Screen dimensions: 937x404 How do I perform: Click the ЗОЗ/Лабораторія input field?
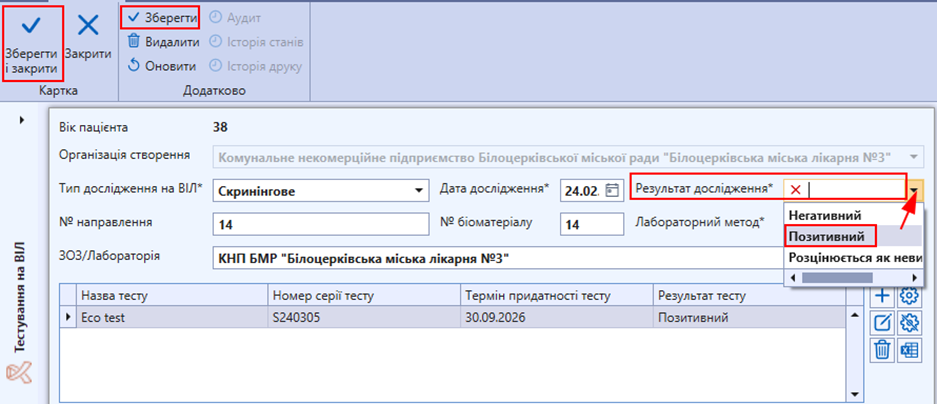(x=498, y=259)
